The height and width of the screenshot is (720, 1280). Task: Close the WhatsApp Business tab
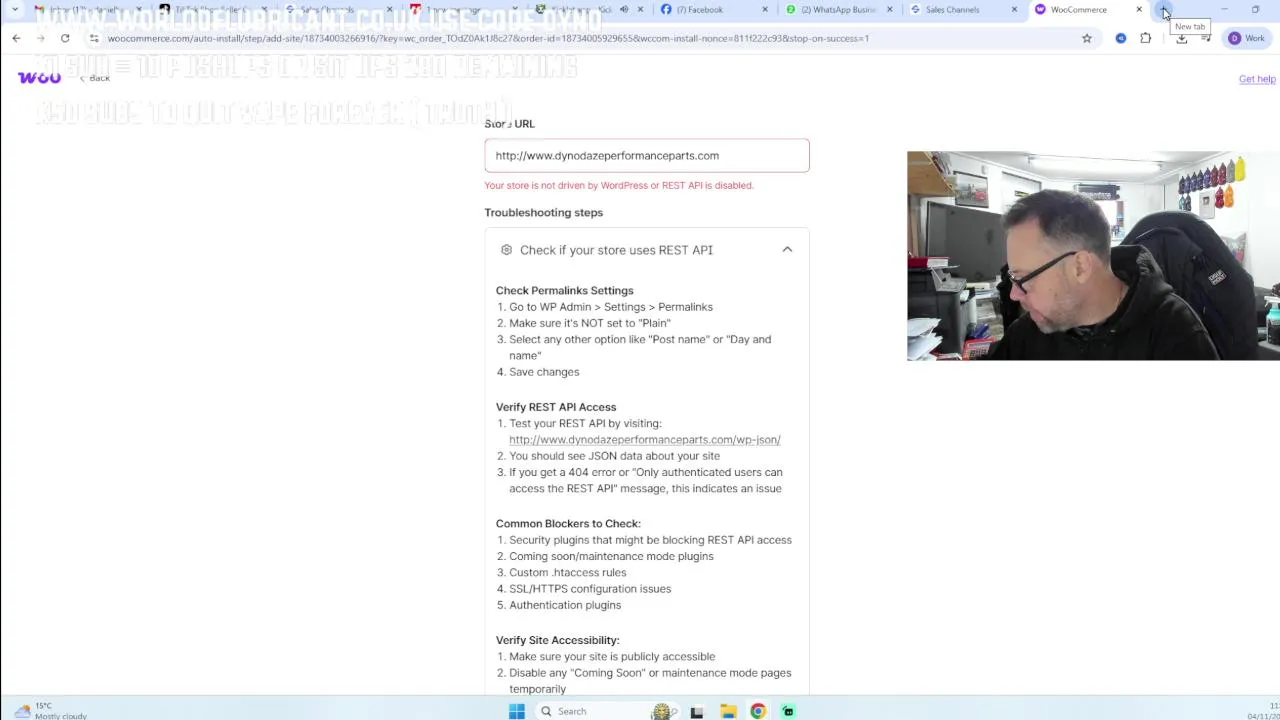coord(889,10)
